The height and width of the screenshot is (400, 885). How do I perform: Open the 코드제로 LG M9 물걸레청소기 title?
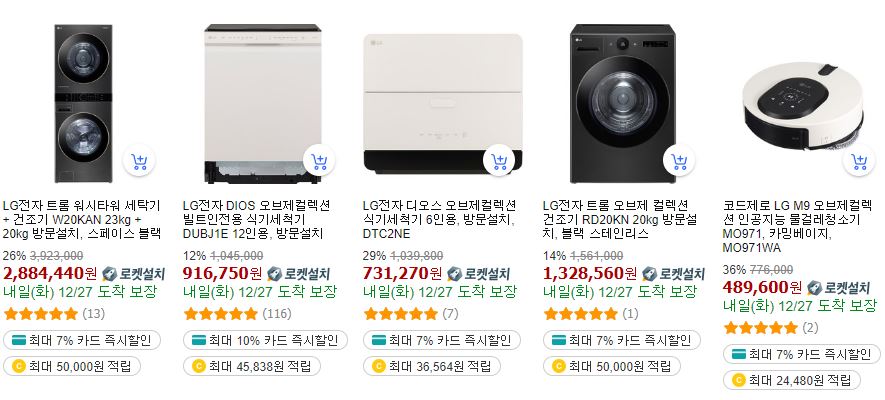click(798, 226)
